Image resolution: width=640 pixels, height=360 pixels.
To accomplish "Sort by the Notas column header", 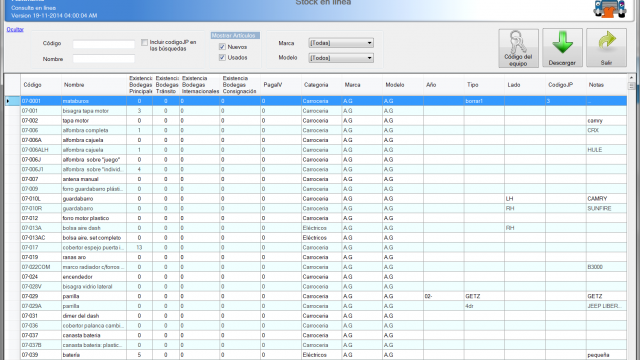I will click(x=607, y=85).
